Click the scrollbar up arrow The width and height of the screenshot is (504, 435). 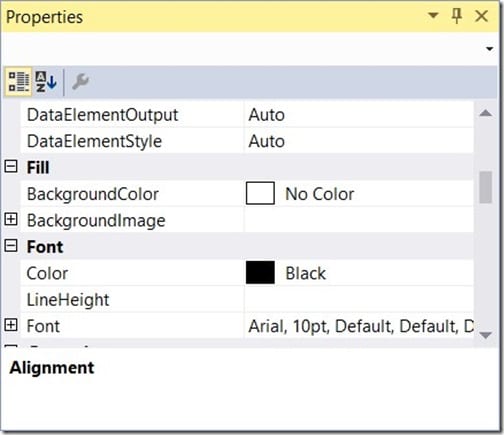click(486, 113)
